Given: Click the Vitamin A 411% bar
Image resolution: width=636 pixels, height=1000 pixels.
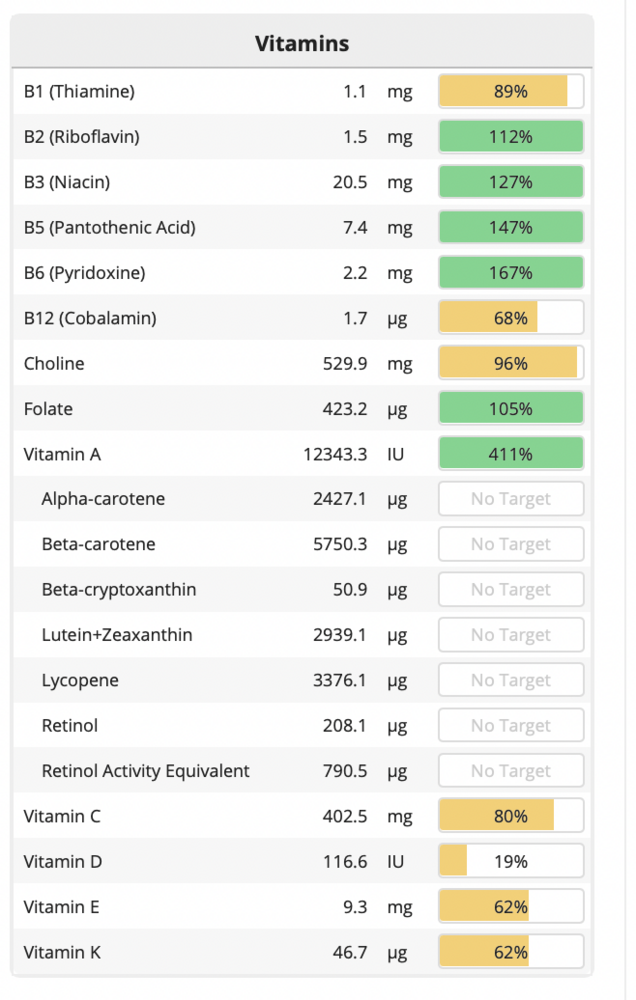Looking at the screenshot, I should (510, 454).
